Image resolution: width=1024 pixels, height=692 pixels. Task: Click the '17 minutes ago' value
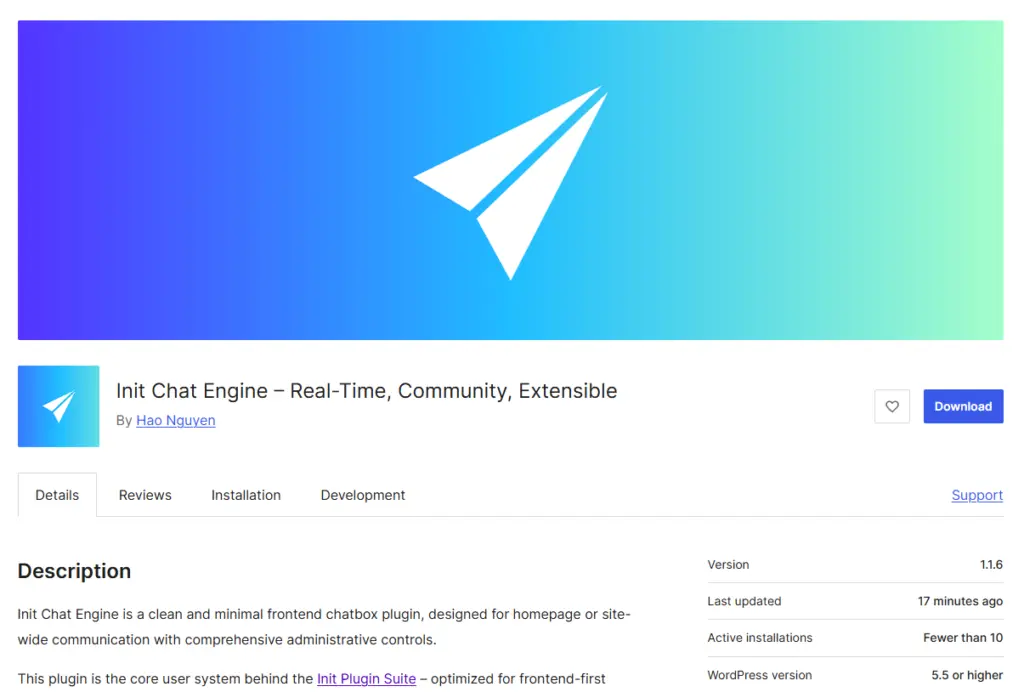(960, 601)
